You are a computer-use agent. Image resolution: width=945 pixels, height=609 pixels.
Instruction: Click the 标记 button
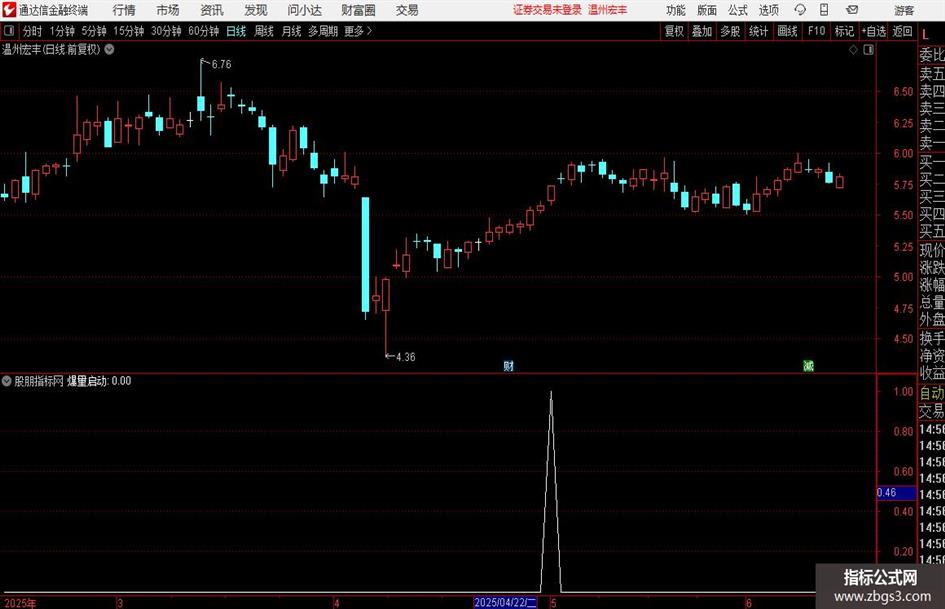pyautogui.click(x=844, y=31)
